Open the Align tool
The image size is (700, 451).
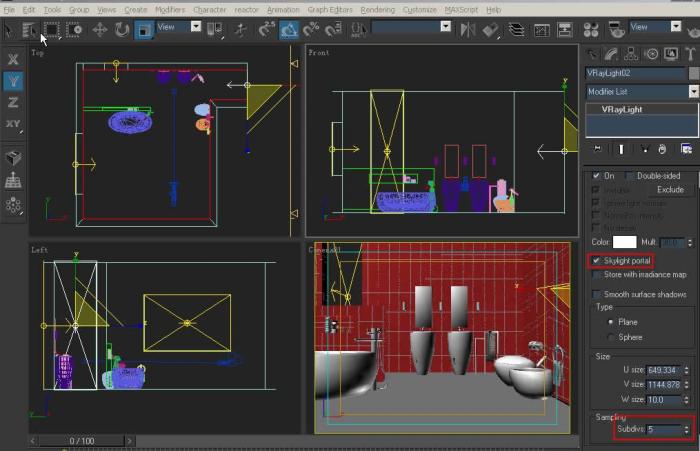[x=490, y=30]
